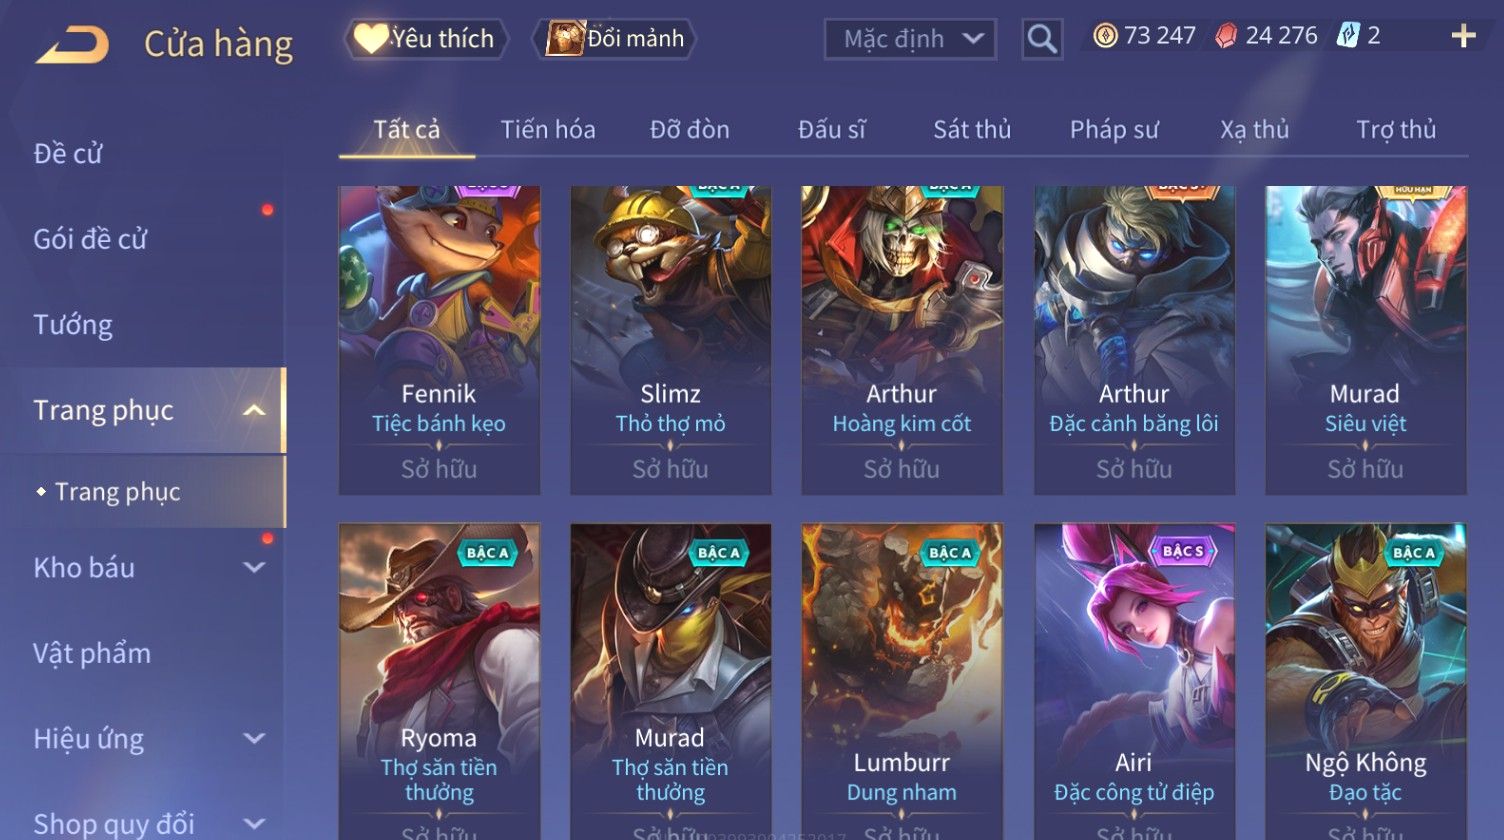Open Airi Đặc công tử điệp skin card
The height and width of the screenshot is (840, 1504).
point(1134,682)
